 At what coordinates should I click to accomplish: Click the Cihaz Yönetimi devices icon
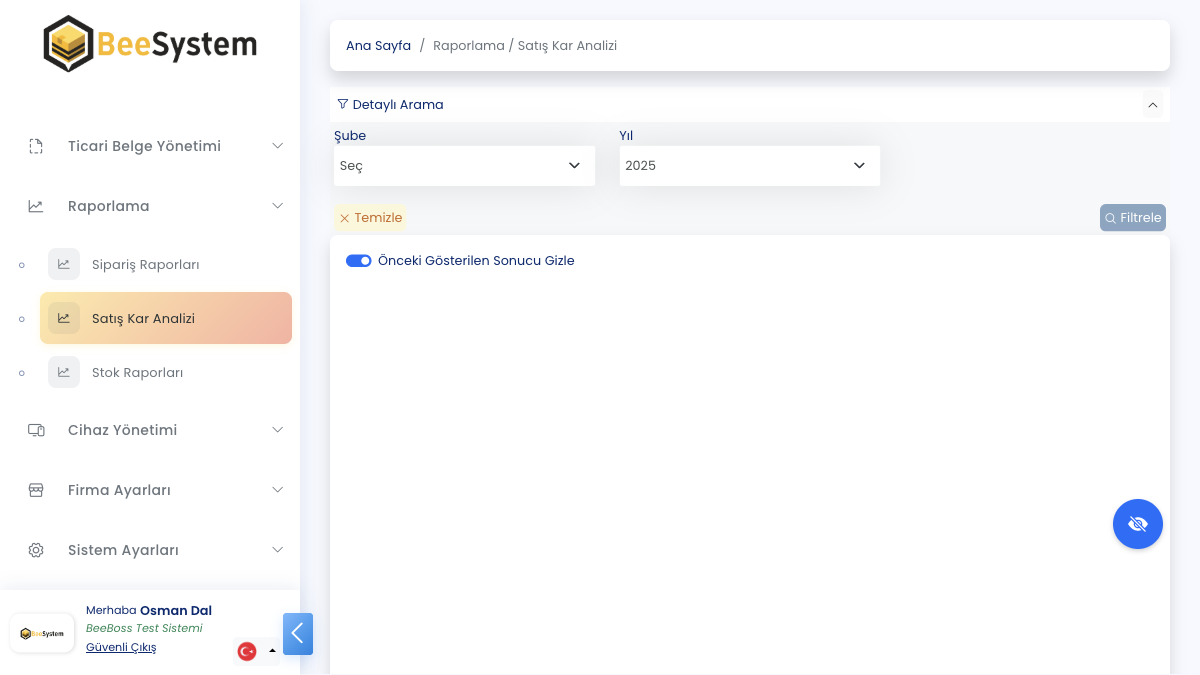tap(36, 430)
